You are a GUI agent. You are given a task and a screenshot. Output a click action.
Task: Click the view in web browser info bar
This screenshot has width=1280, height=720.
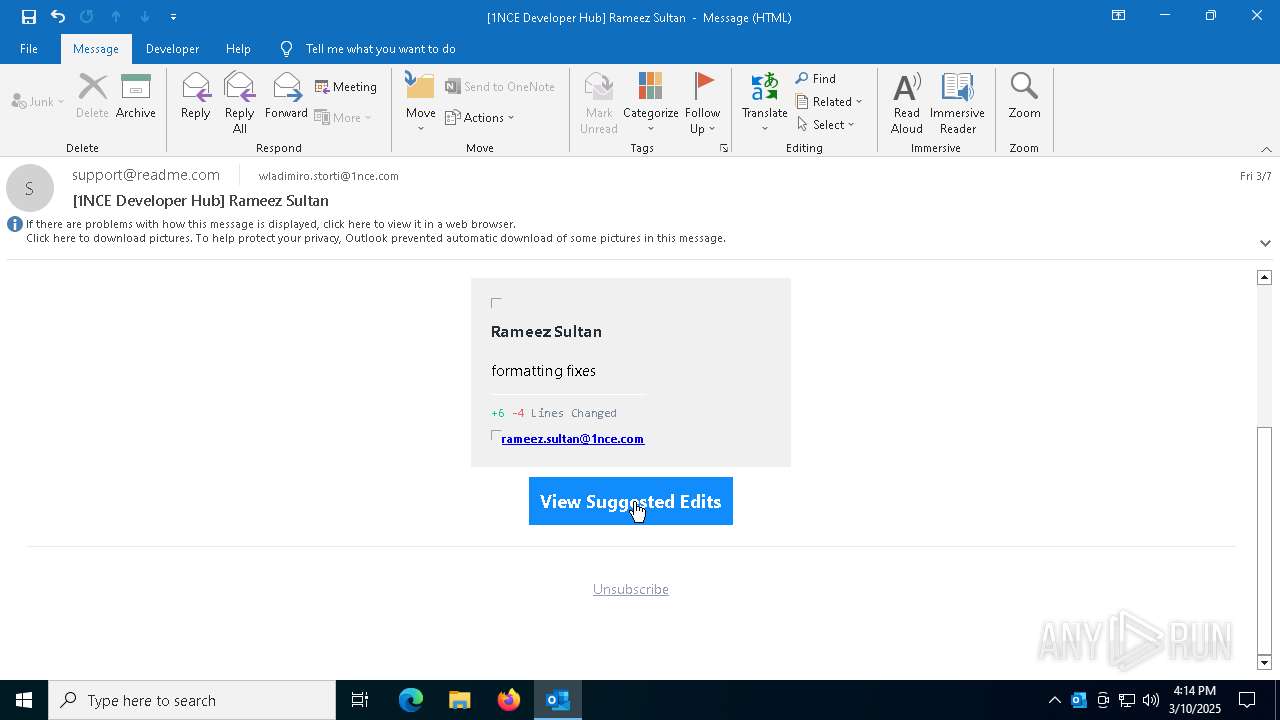[271, 224]
